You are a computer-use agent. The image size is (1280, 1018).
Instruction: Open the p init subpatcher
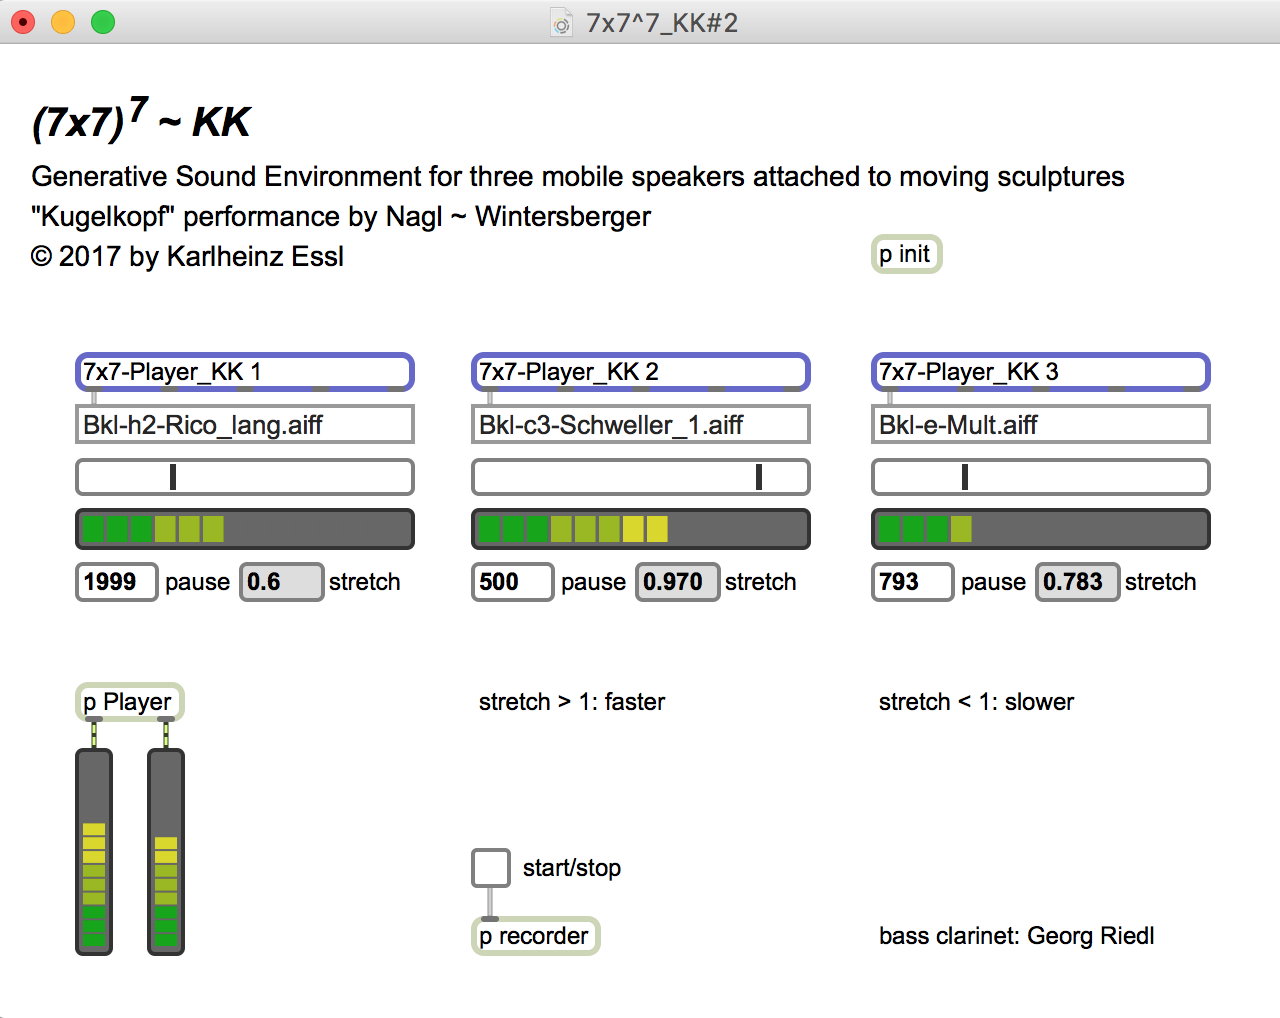(906, 254)
